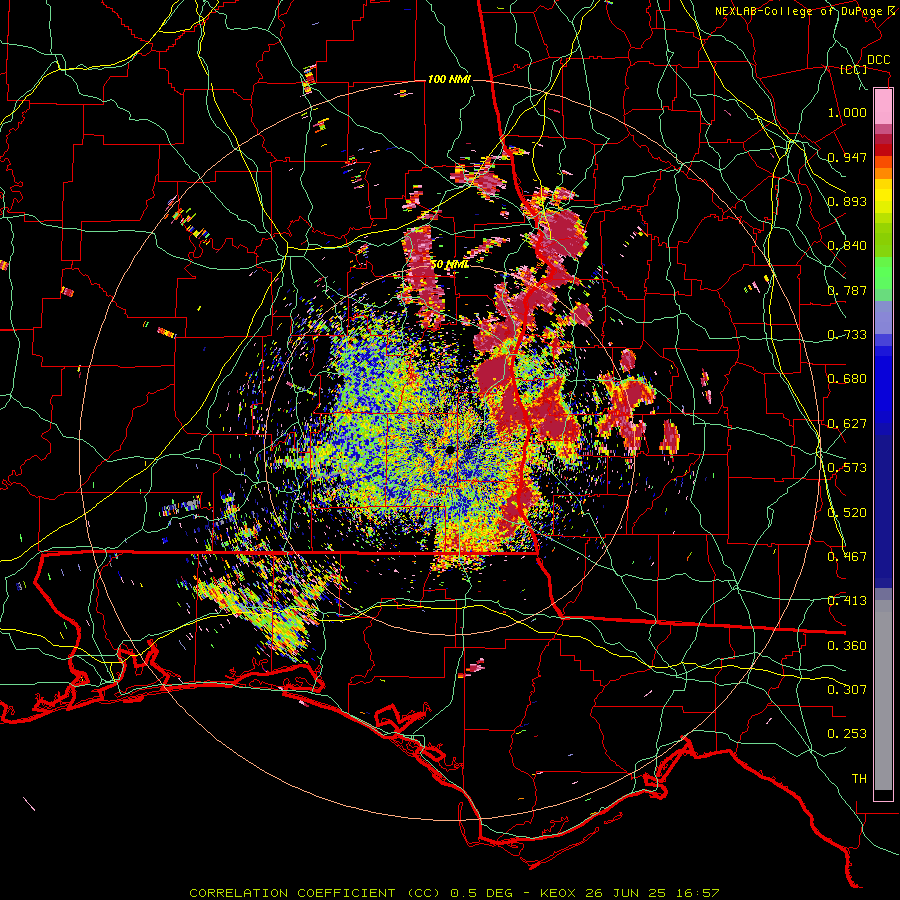This screenshot has width=900, height=900.
Task: Select the DCC product label above the color bar
Action: click(x=878, y=60)
